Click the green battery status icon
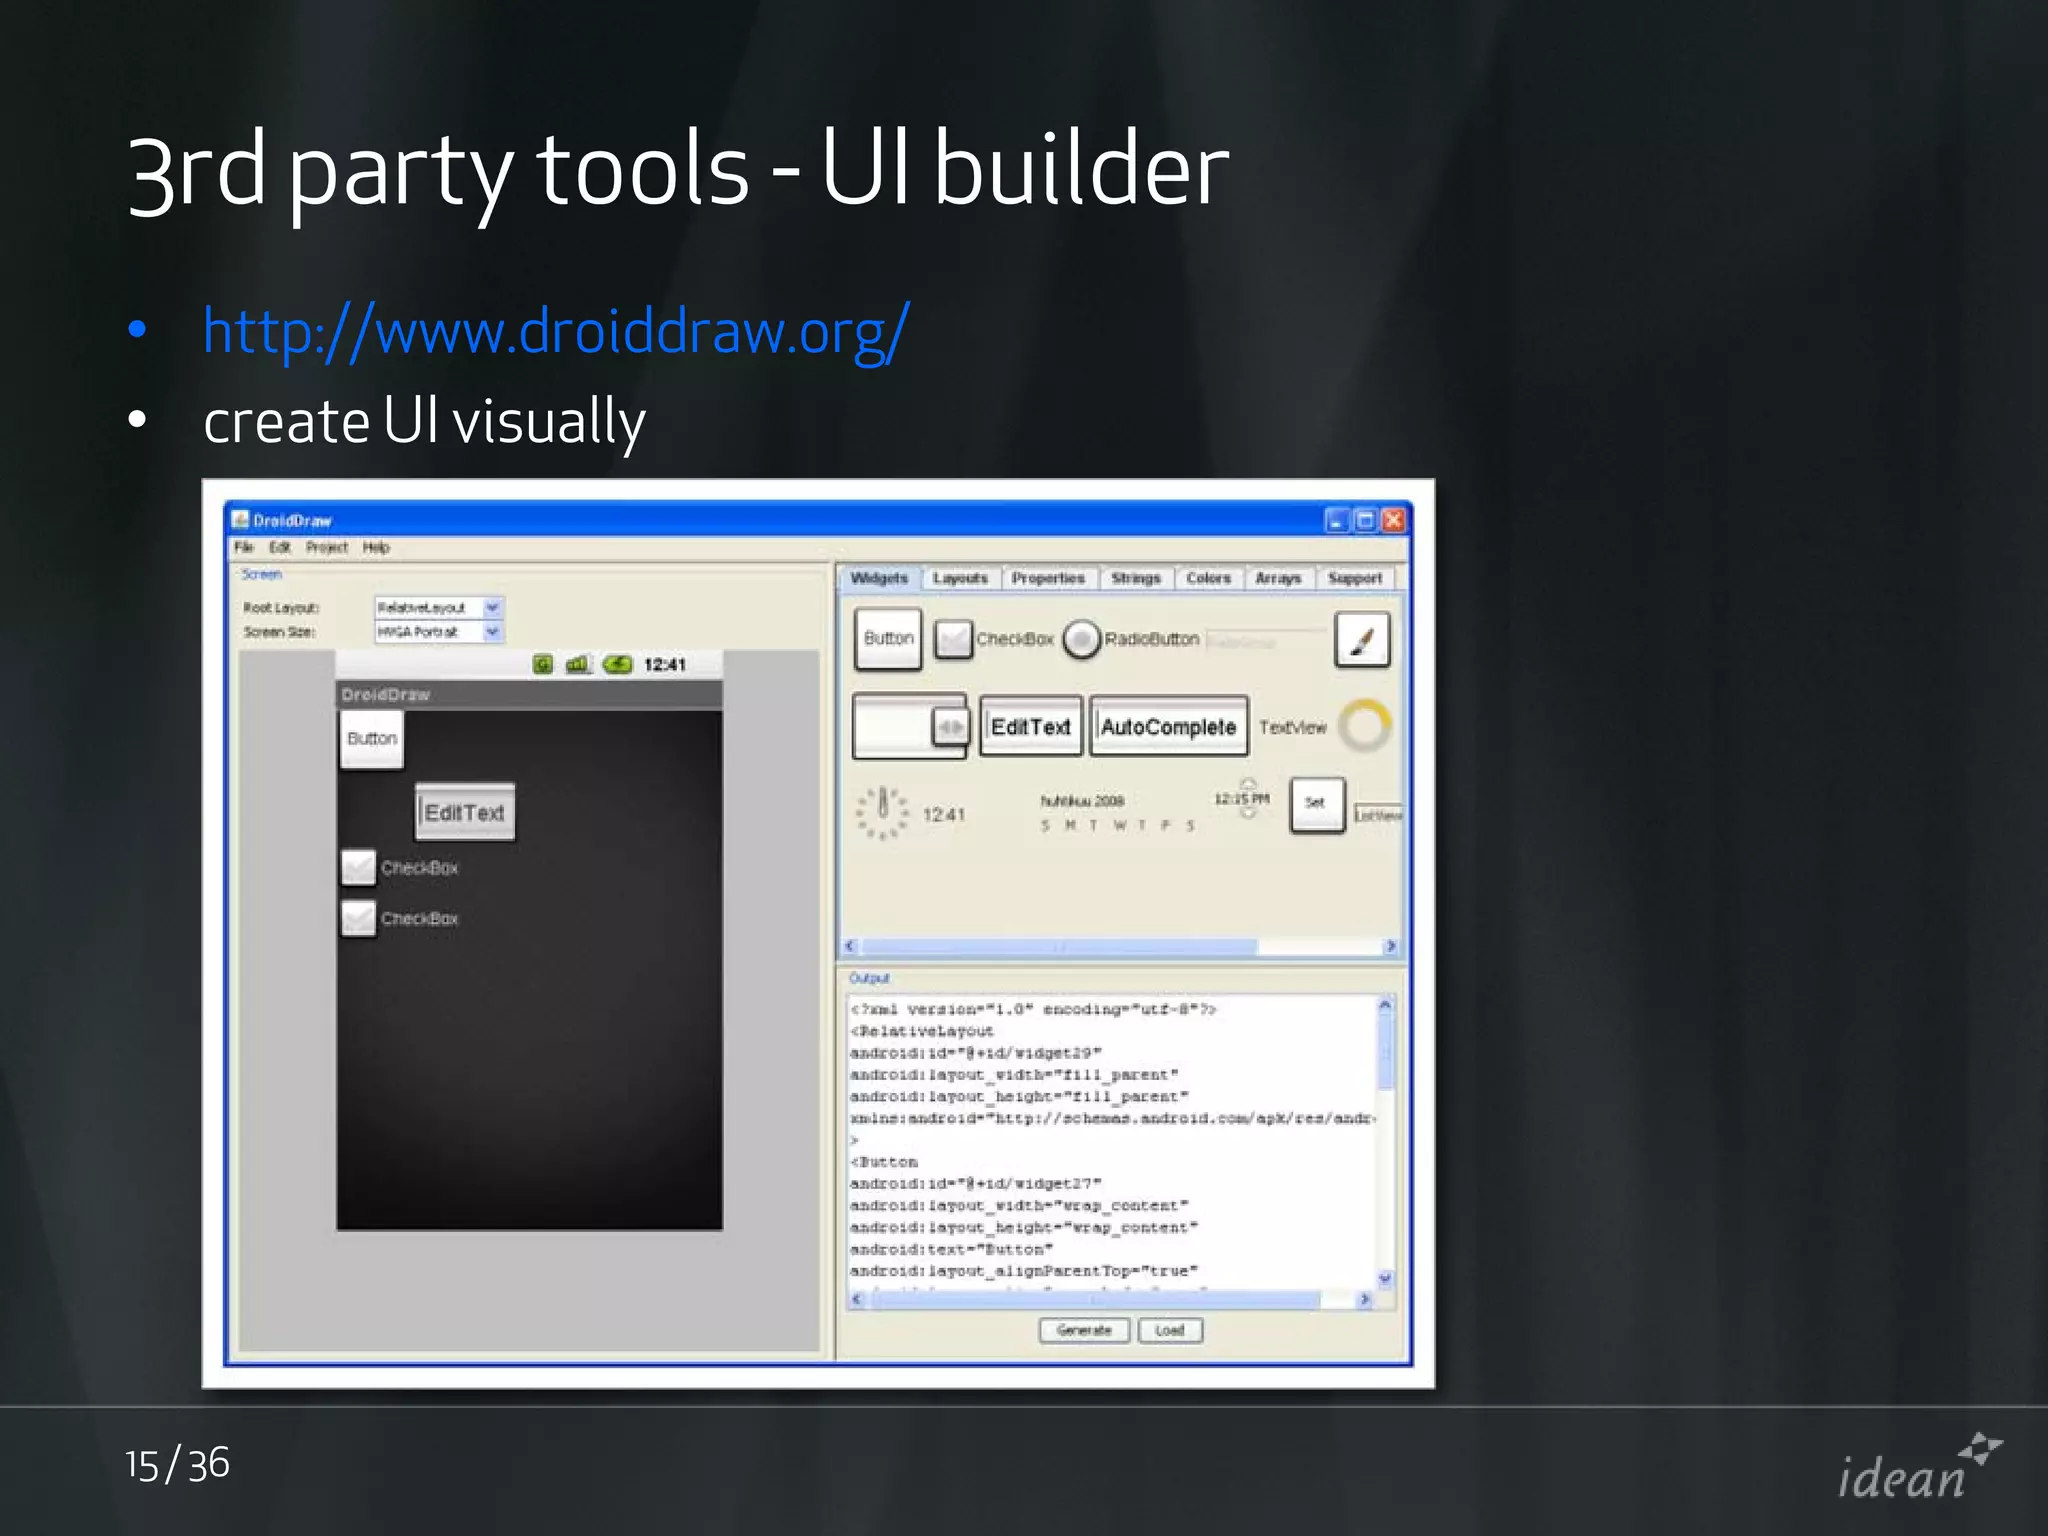Screen dimensions: 2048x1536 pyautogui.click(x=618, y=664)
